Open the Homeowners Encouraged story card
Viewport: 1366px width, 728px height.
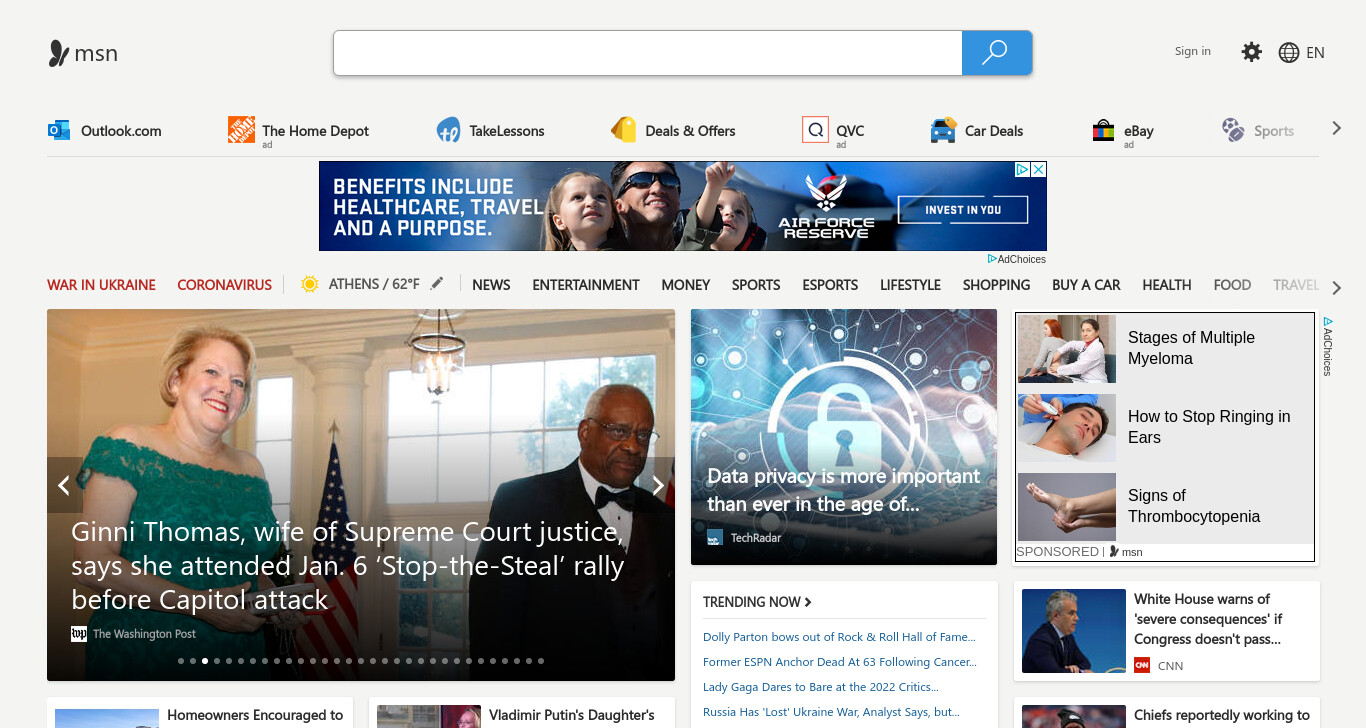coord(200,713)
